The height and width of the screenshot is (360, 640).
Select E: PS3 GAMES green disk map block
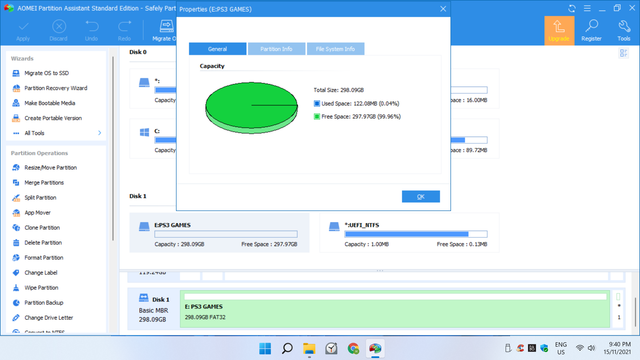coord(395,309)
